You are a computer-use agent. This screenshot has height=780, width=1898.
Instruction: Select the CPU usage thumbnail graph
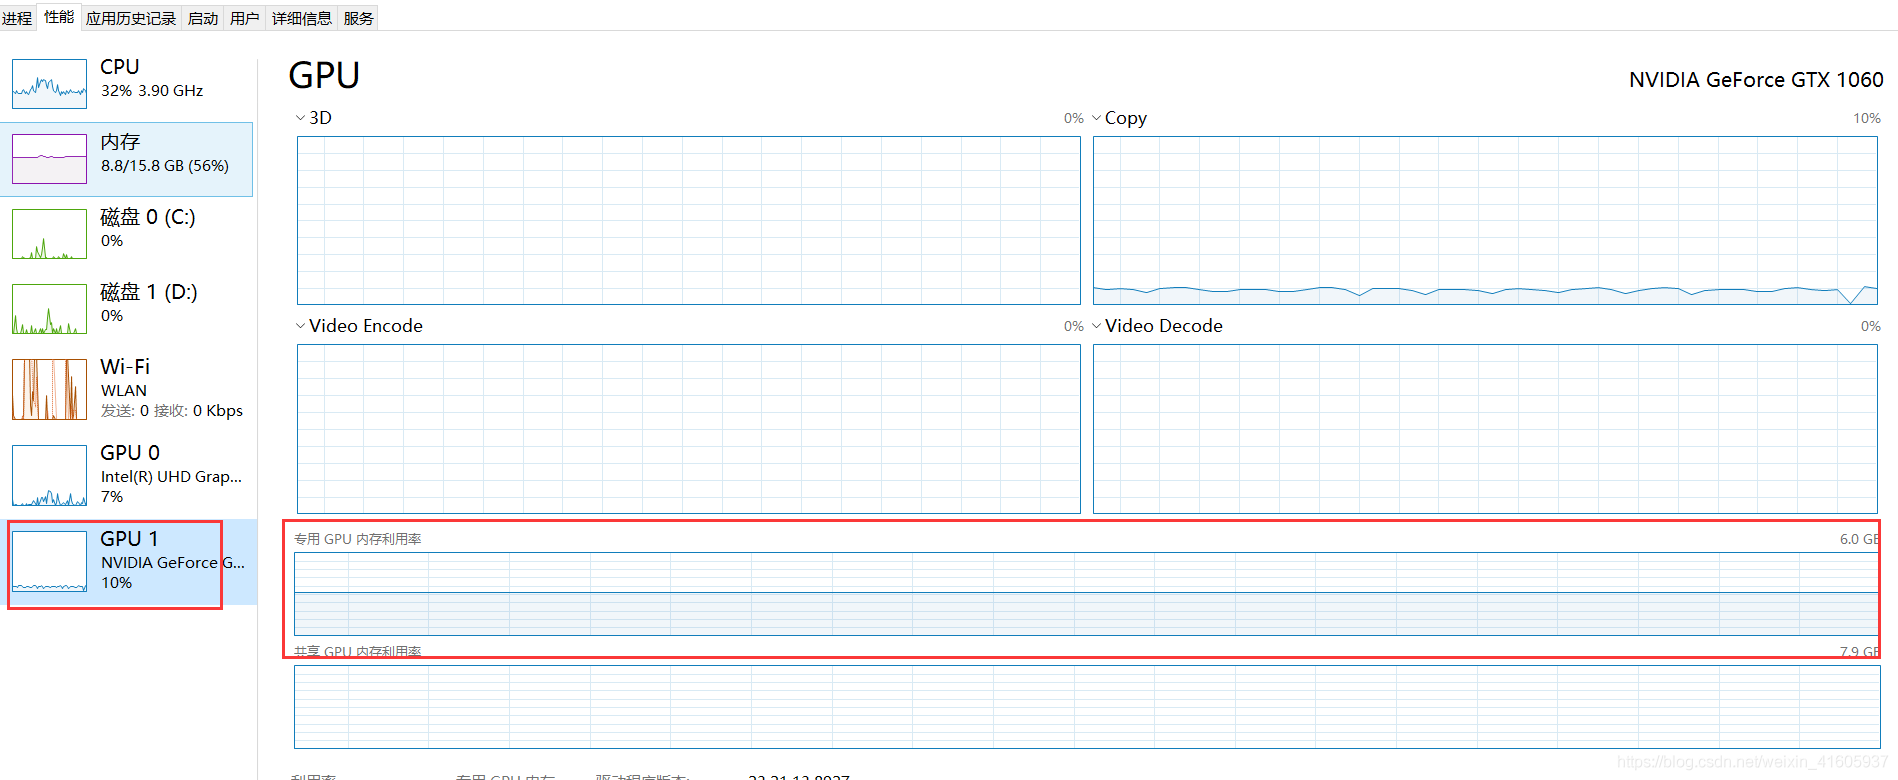[49, 83]
